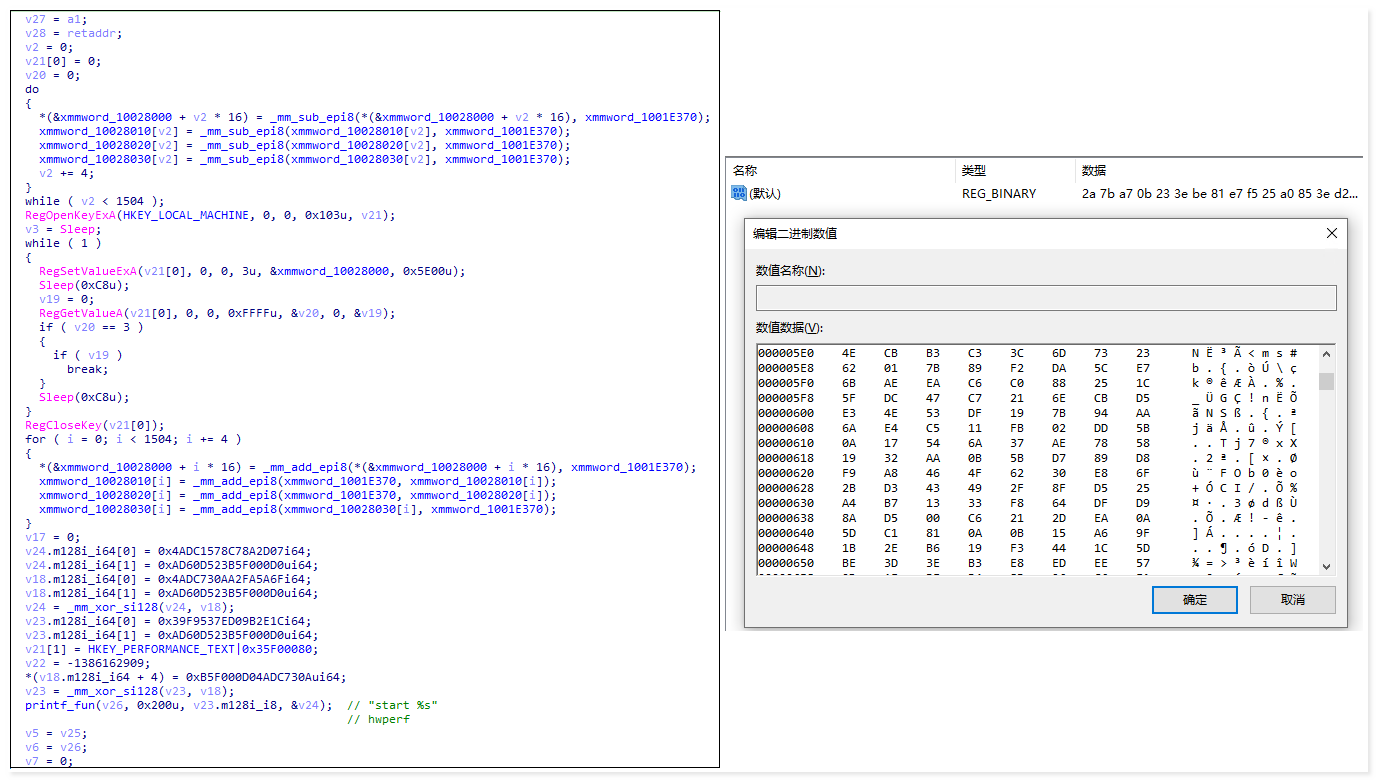Screen dimensions: 1376x780
Task: Click the (默认) registry value icon
Action: tap(739, 193)
